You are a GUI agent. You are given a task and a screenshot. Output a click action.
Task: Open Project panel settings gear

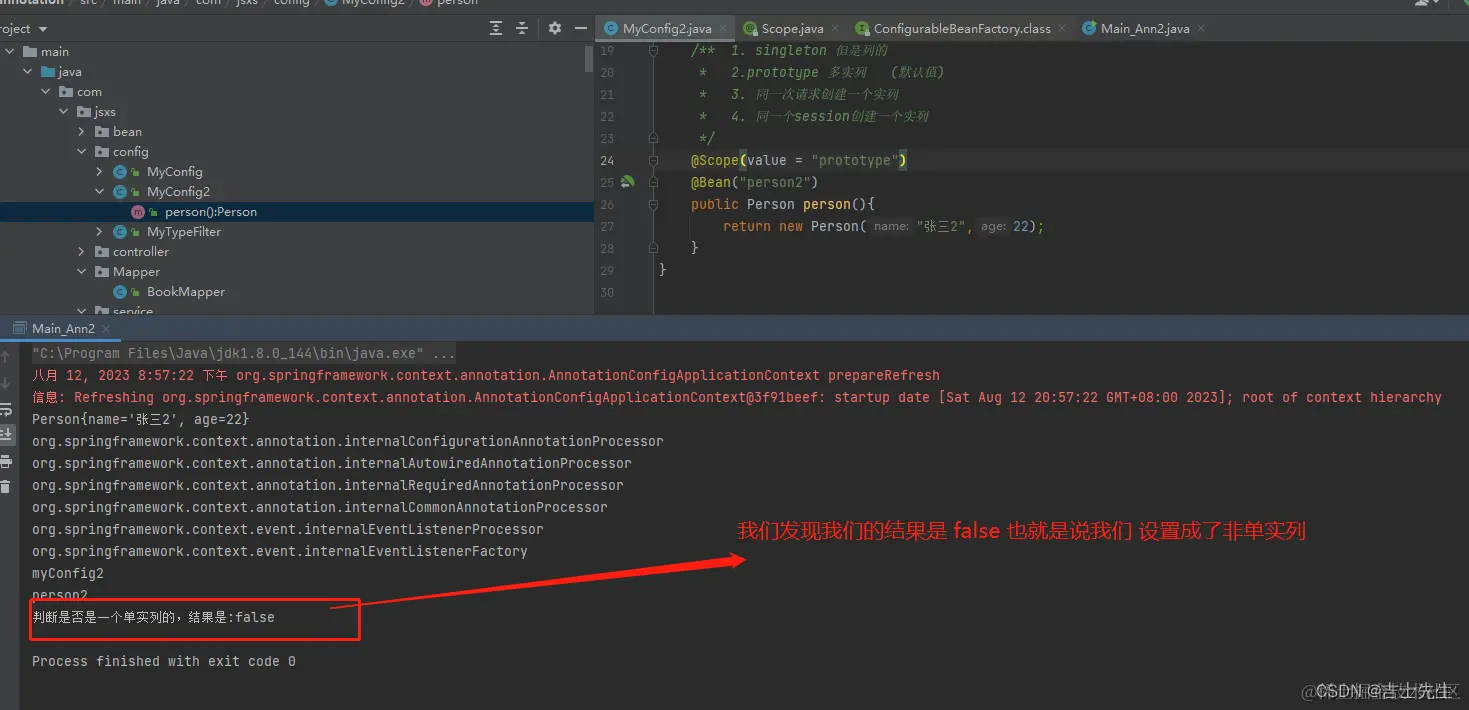point(555,29)
